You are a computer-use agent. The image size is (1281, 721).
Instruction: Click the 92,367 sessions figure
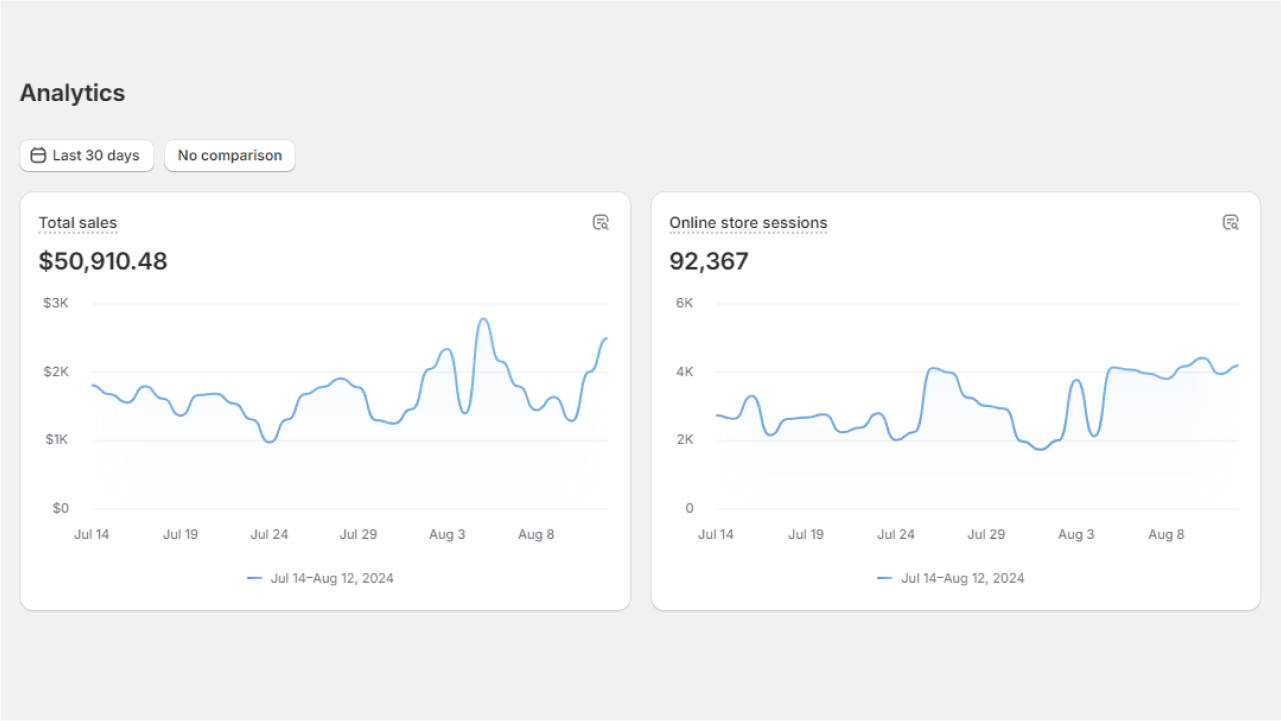pyautogui.click(x=709, y=262)
